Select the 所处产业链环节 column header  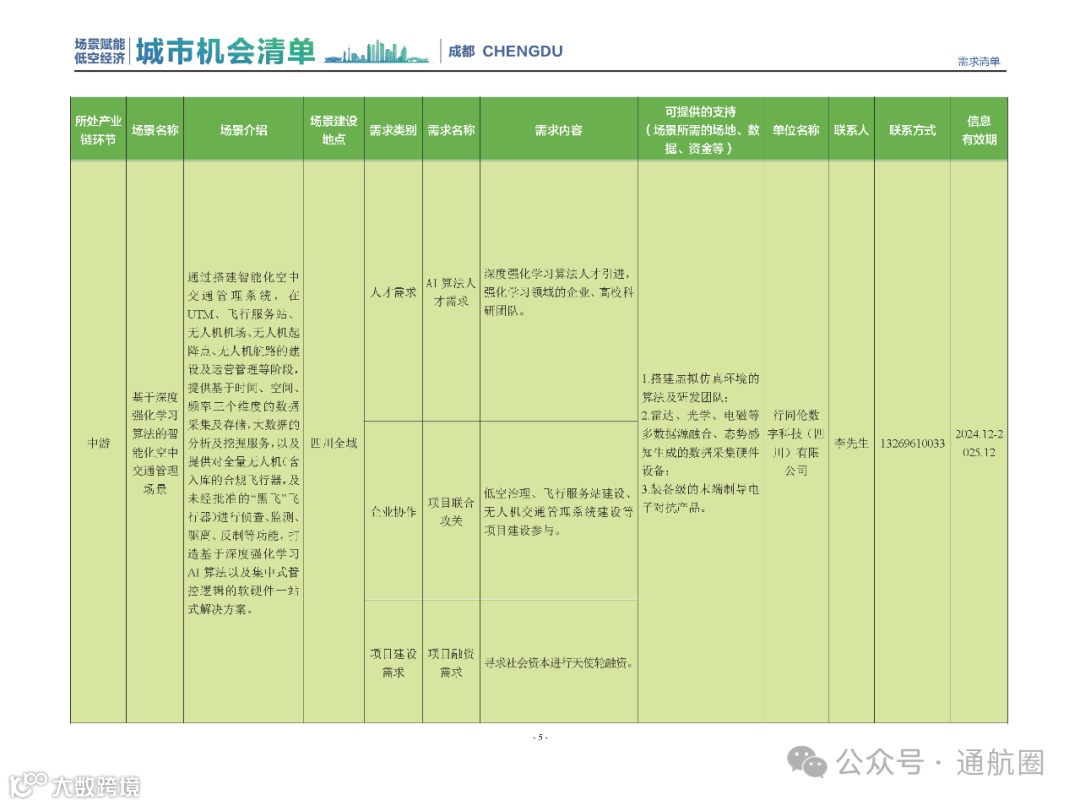pyautogui.click(x=98, y=130)
